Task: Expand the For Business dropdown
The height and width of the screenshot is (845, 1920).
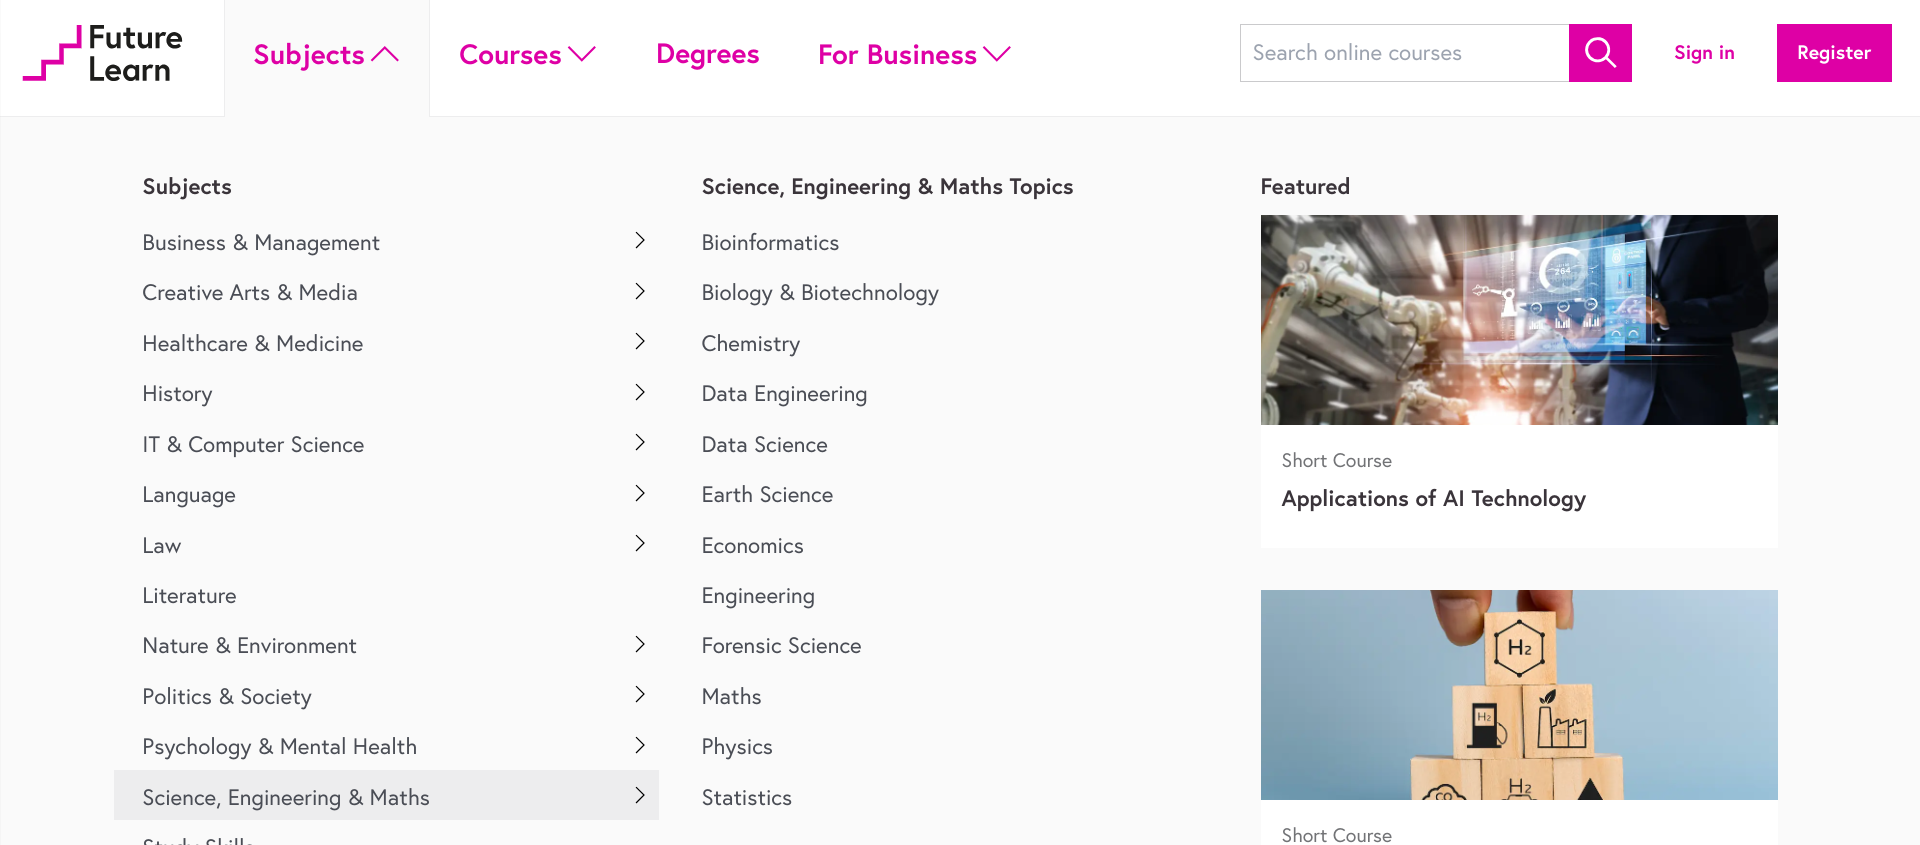Action: 914,55
